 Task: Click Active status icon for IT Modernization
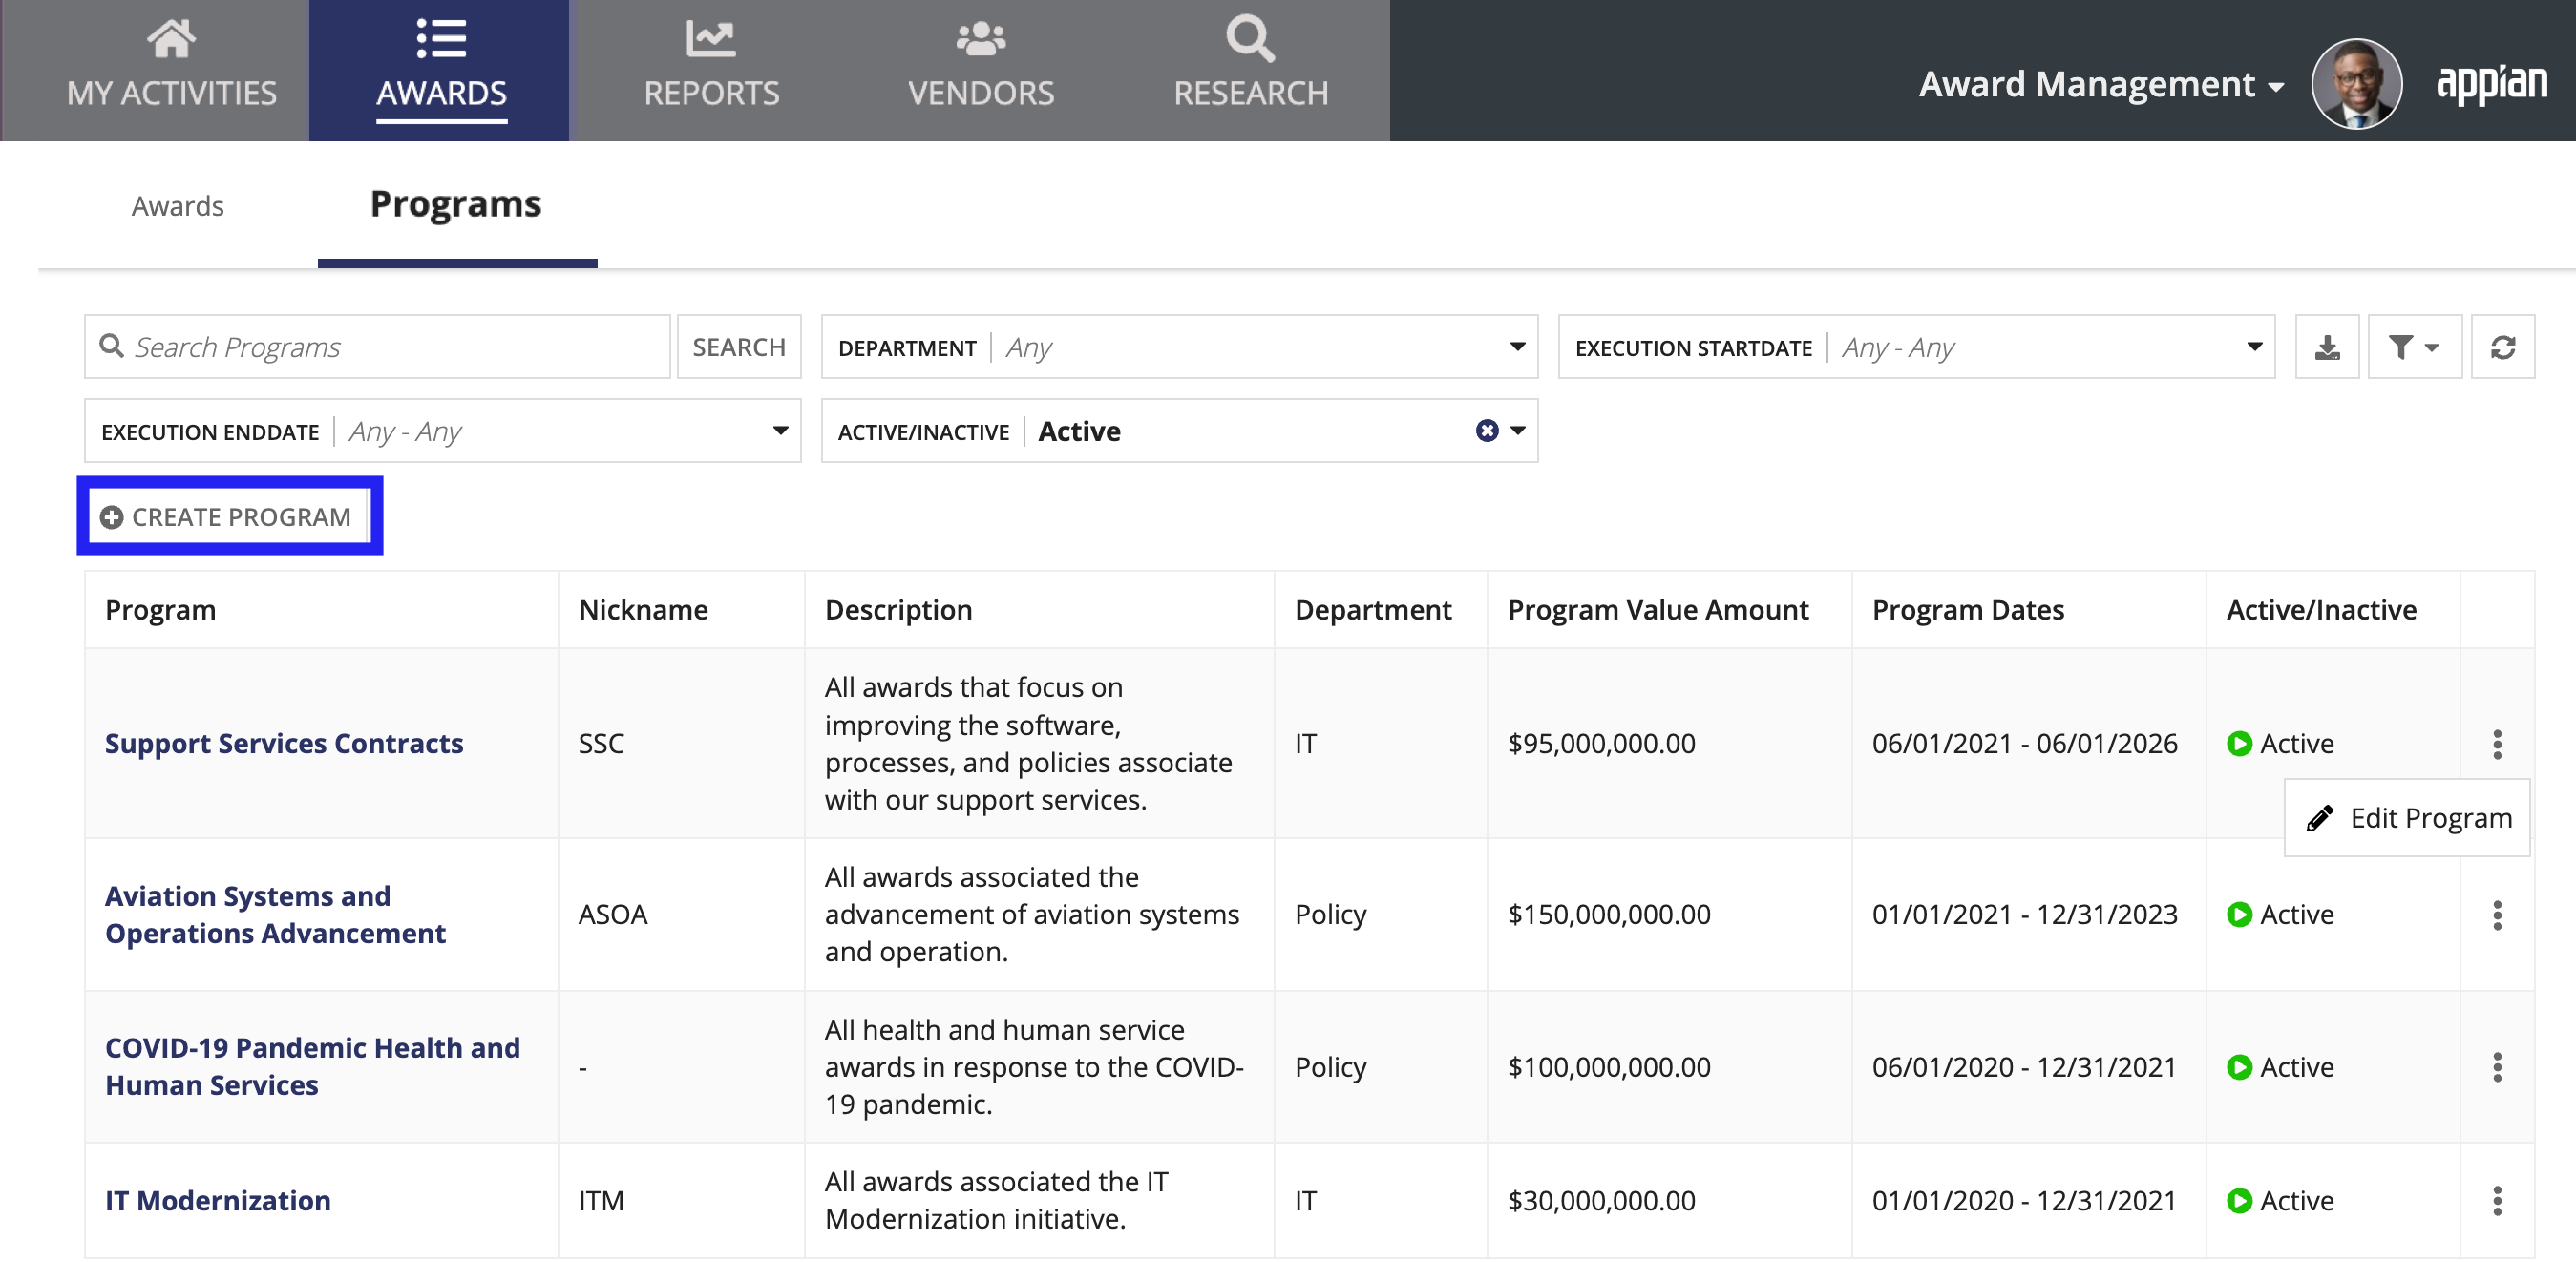tap(2238, 1200)
